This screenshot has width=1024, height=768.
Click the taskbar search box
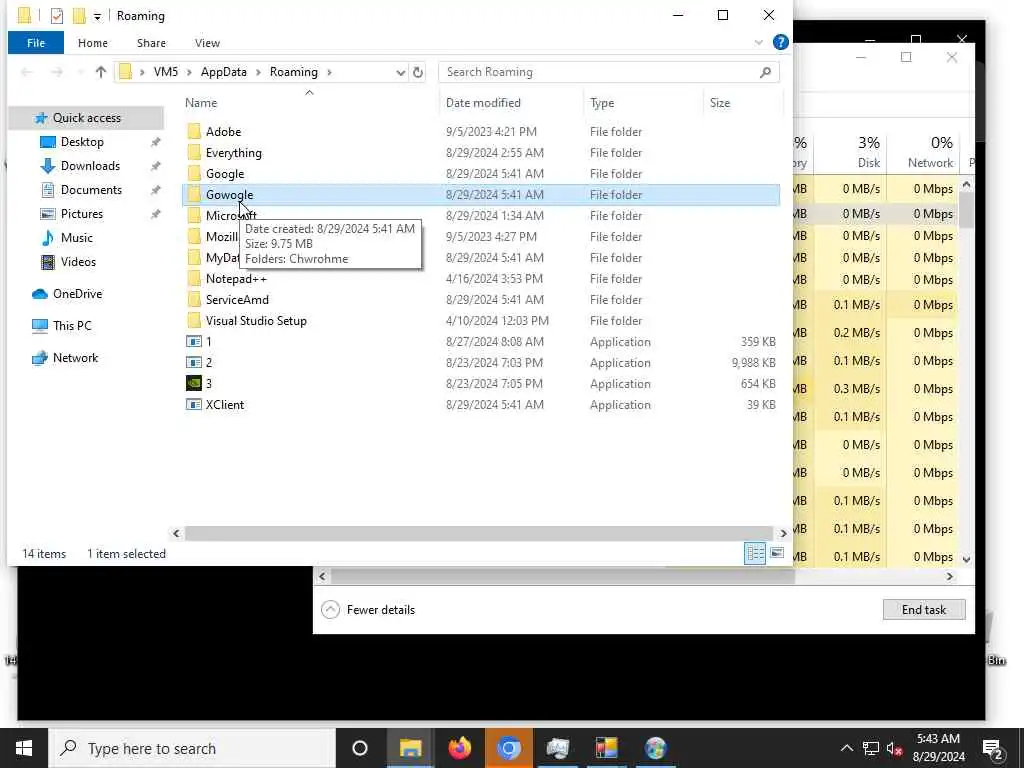coord(193,748)
